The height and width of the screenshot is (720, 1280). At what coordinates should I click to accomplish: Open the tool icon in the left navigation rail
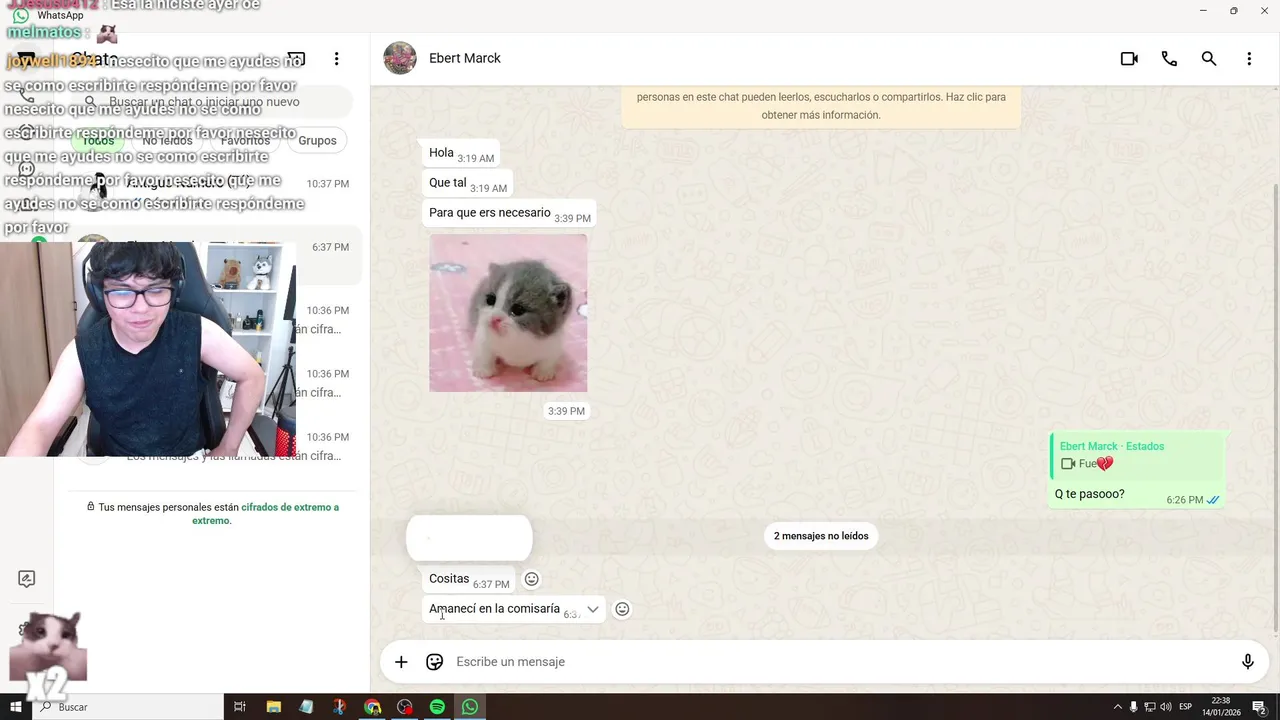pos(27,579)
